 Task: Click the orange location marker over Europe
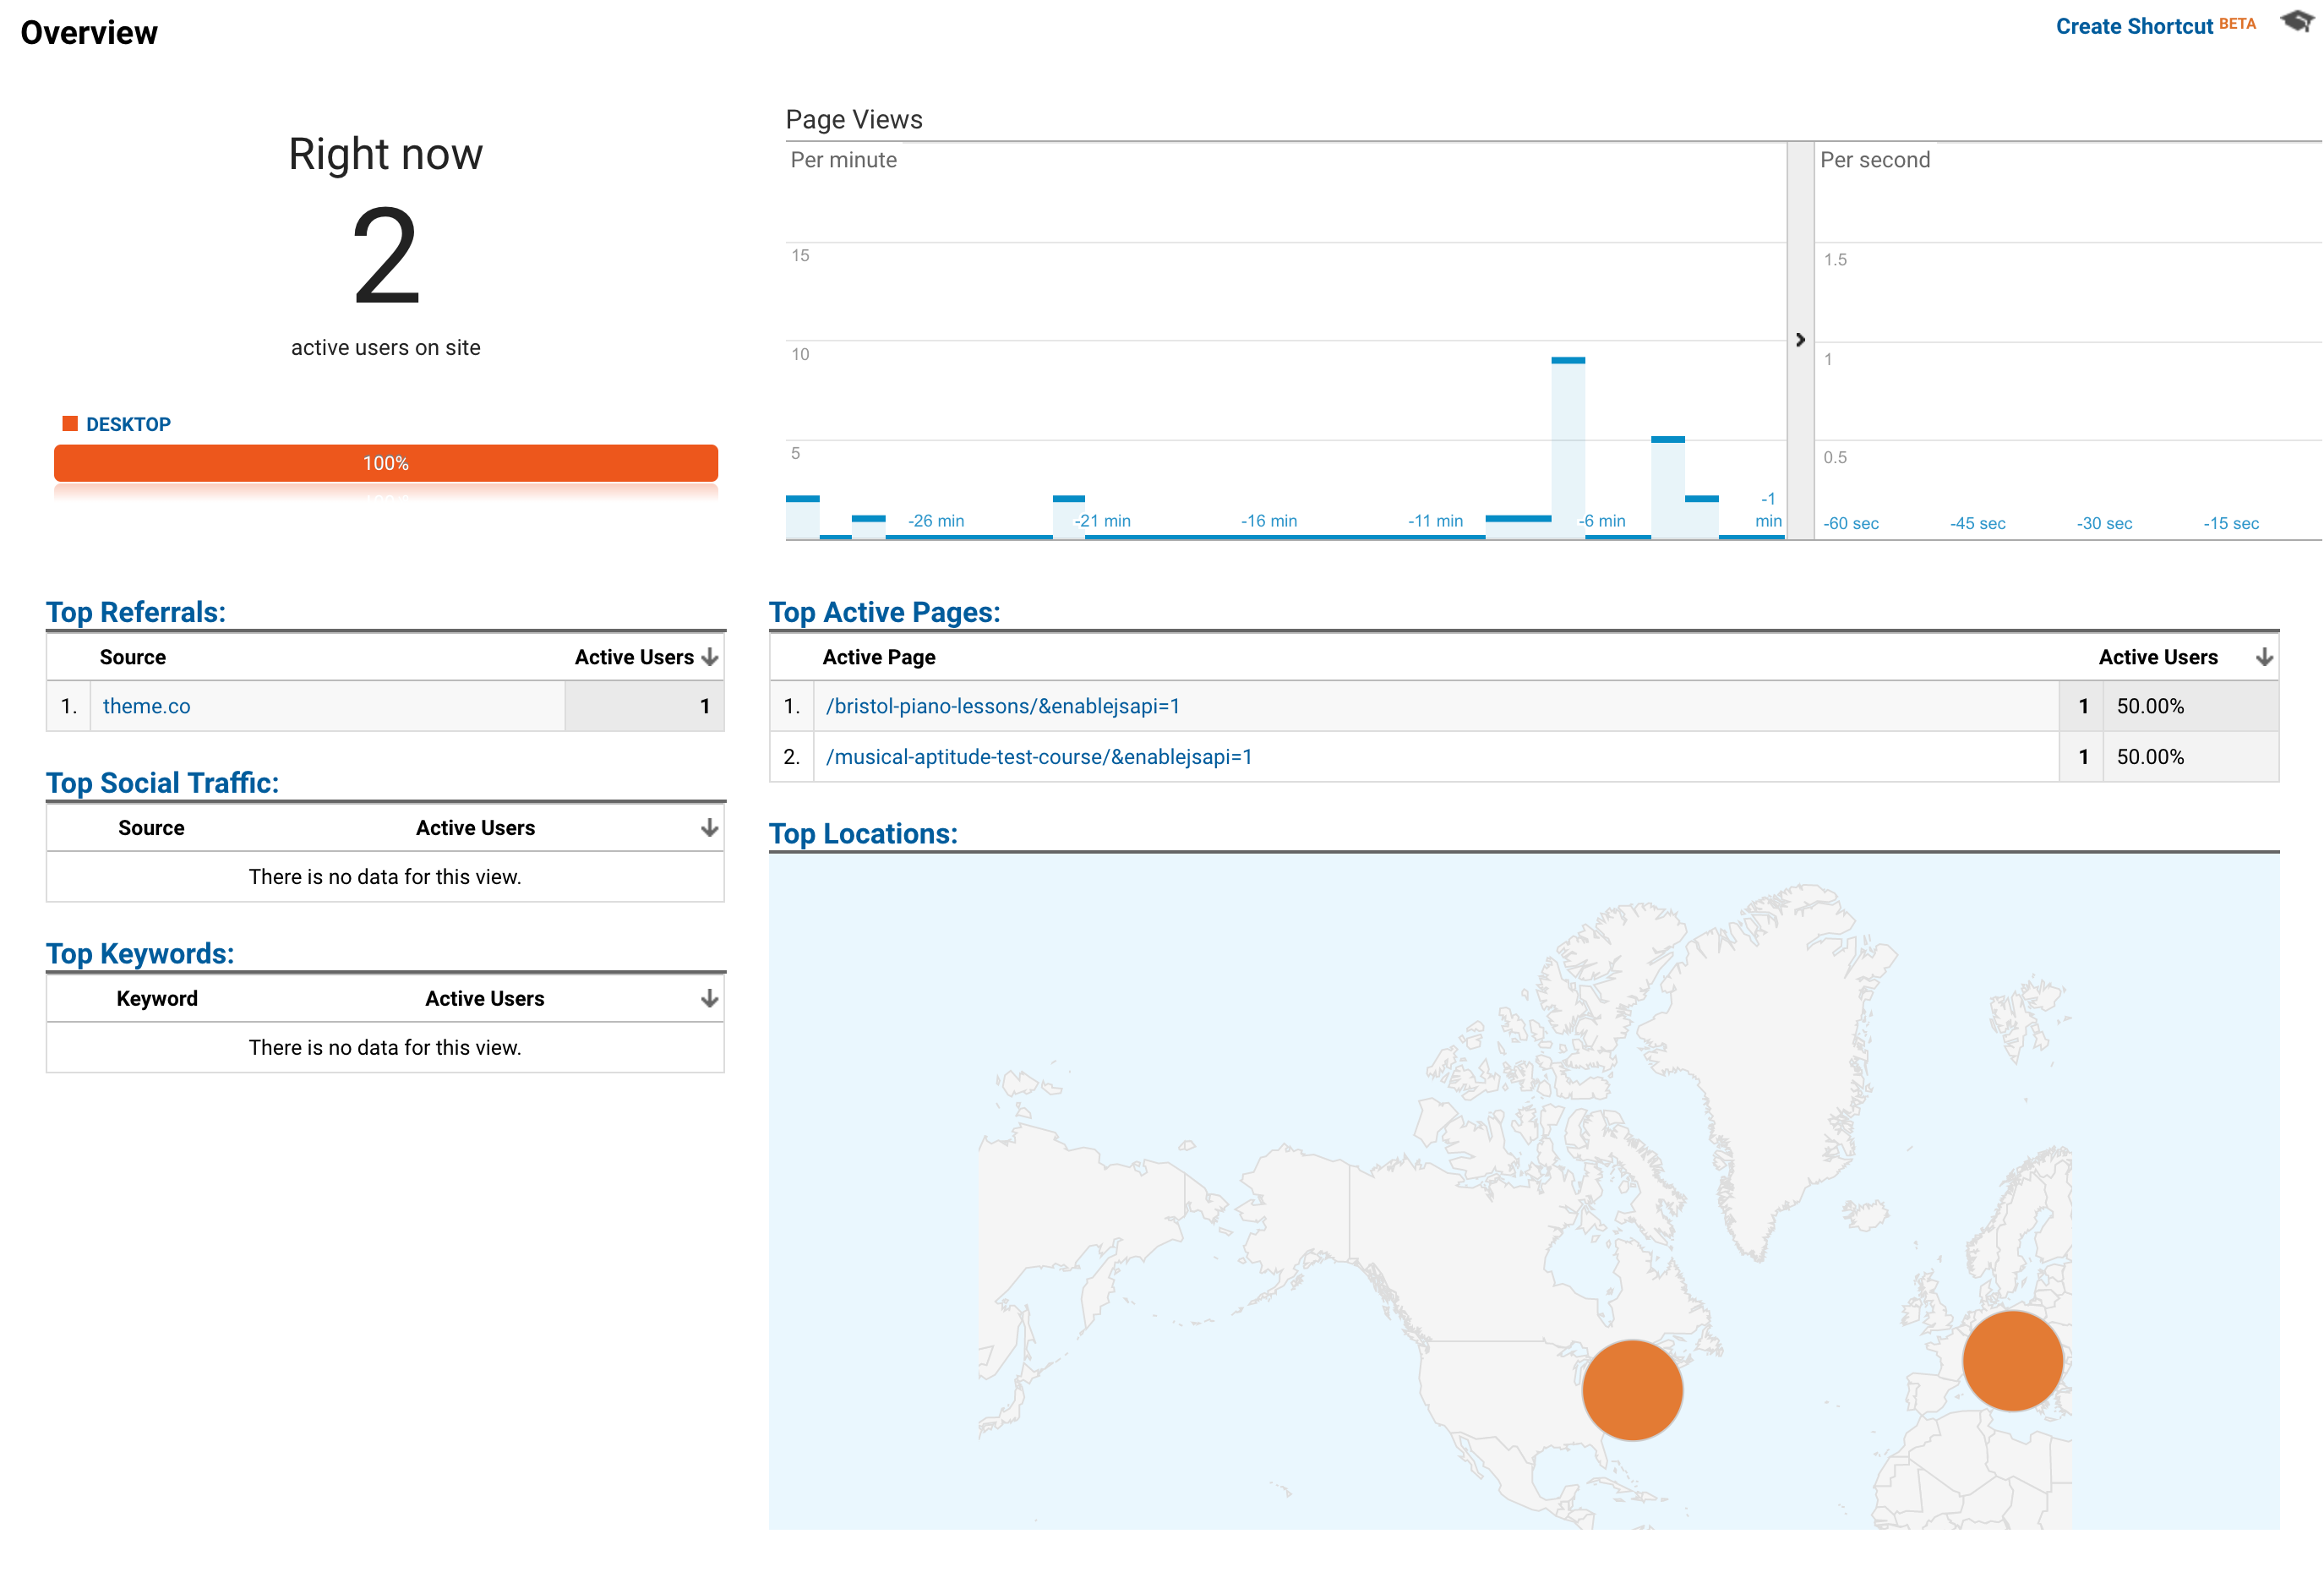(x=2012, y=1361)
